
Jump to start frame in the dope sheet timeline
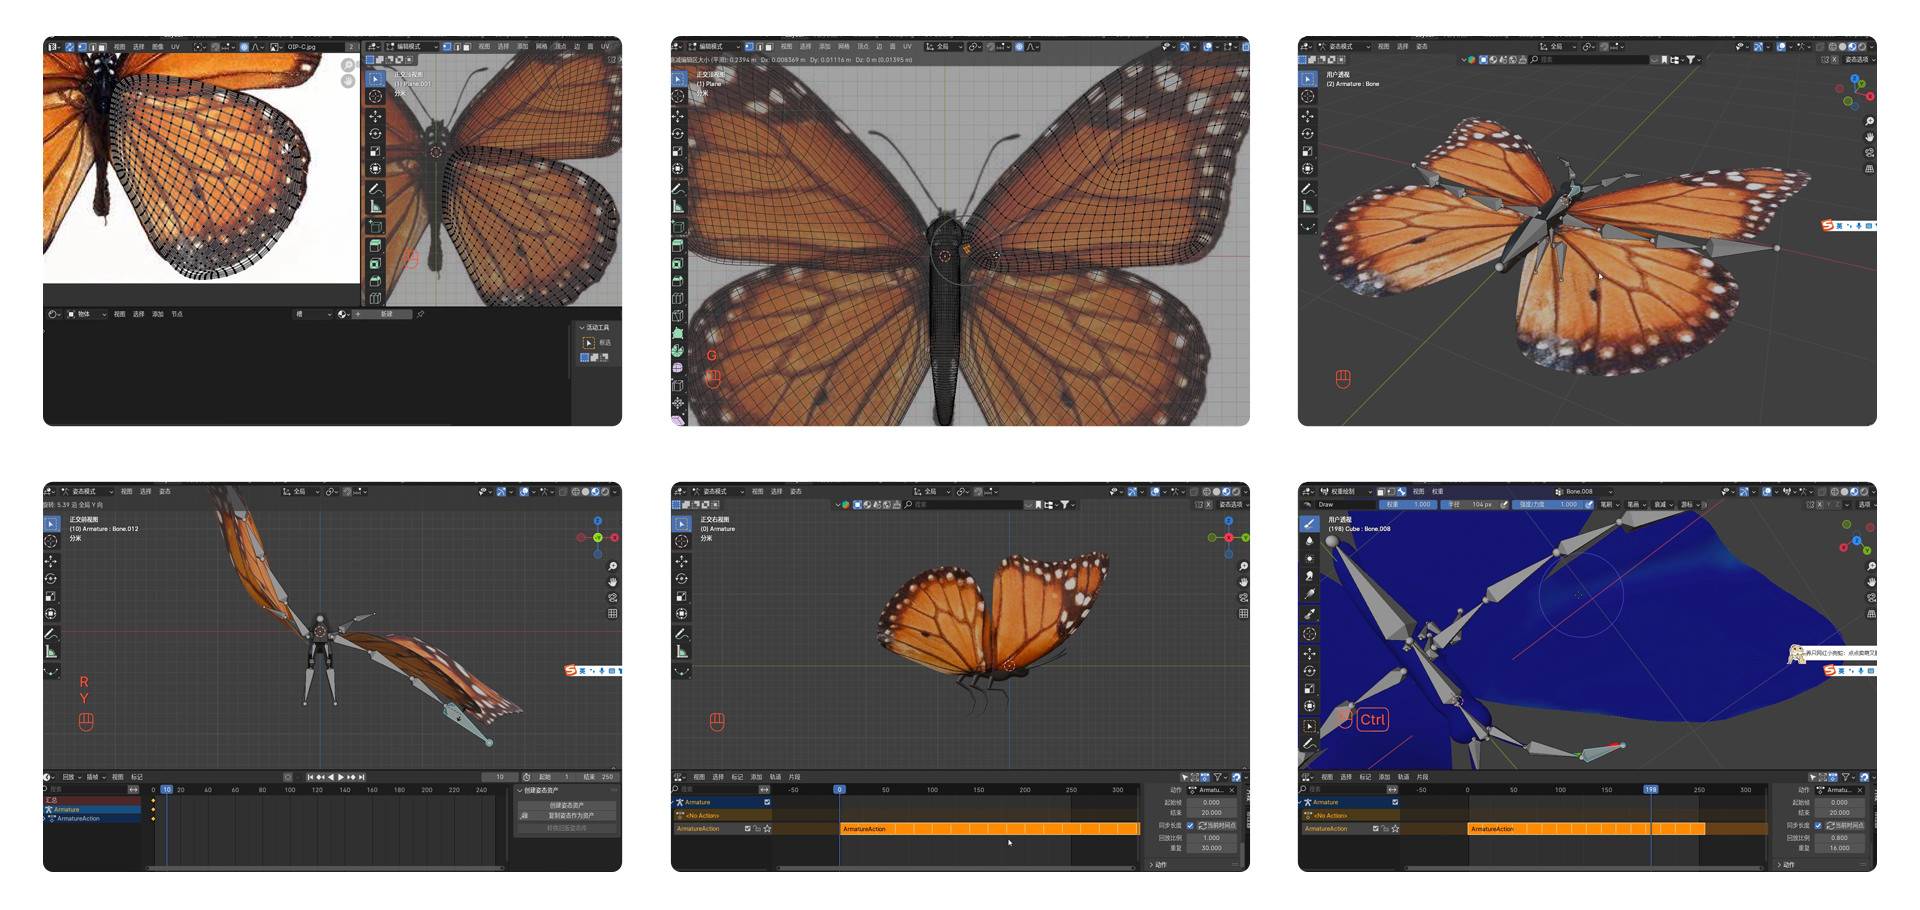point(310,777)
